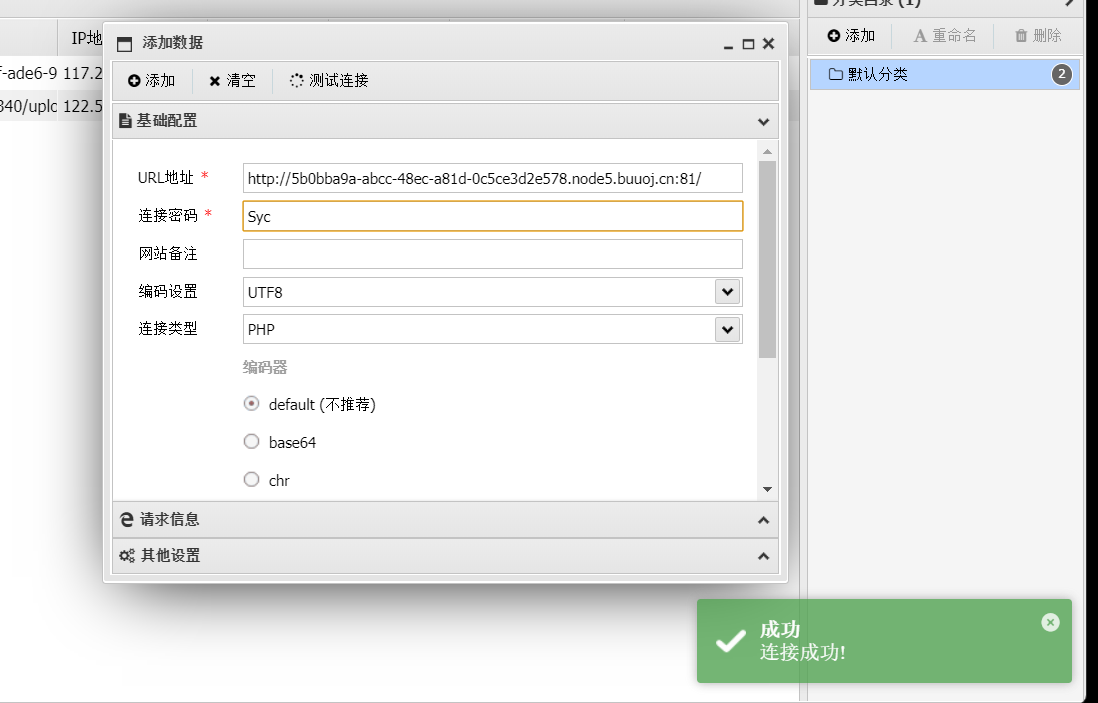
Task: Open the 连接类型 PHP dropdown
Action: (727, 329)
